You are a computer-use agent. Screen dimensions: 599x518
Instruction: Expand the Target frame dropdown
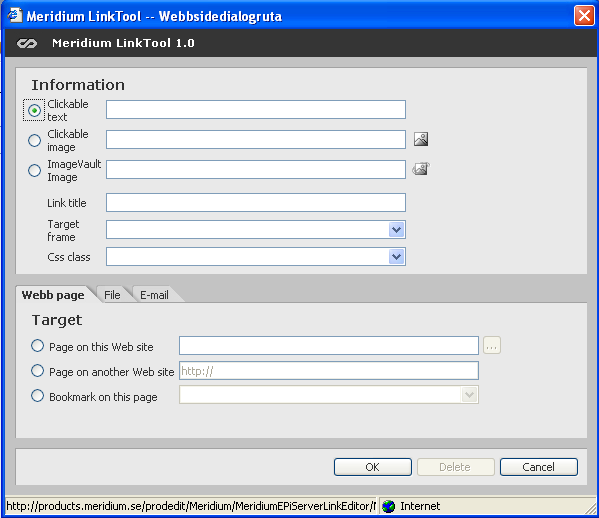(x=397, y=230)
